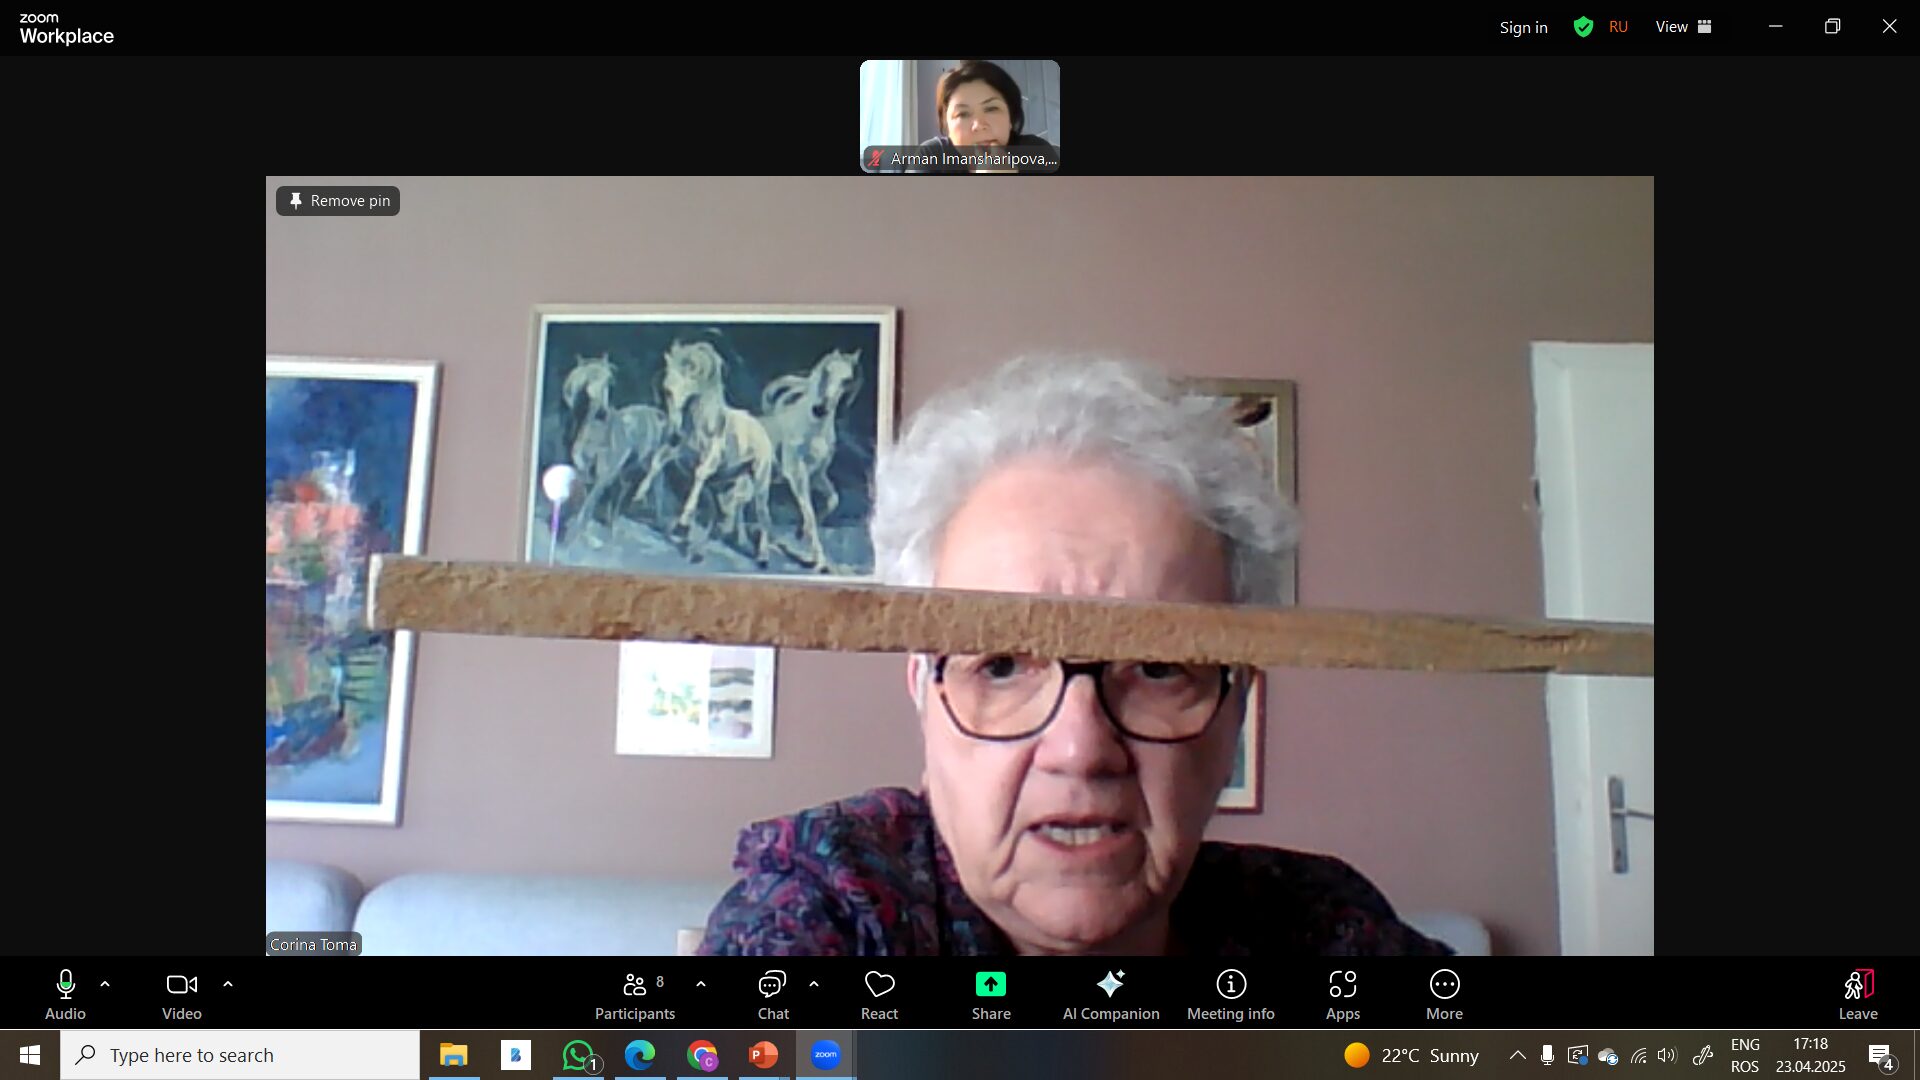1920x1080 pixels.
Task: Open AI Companion
Action: click(x=1111, y=995)
